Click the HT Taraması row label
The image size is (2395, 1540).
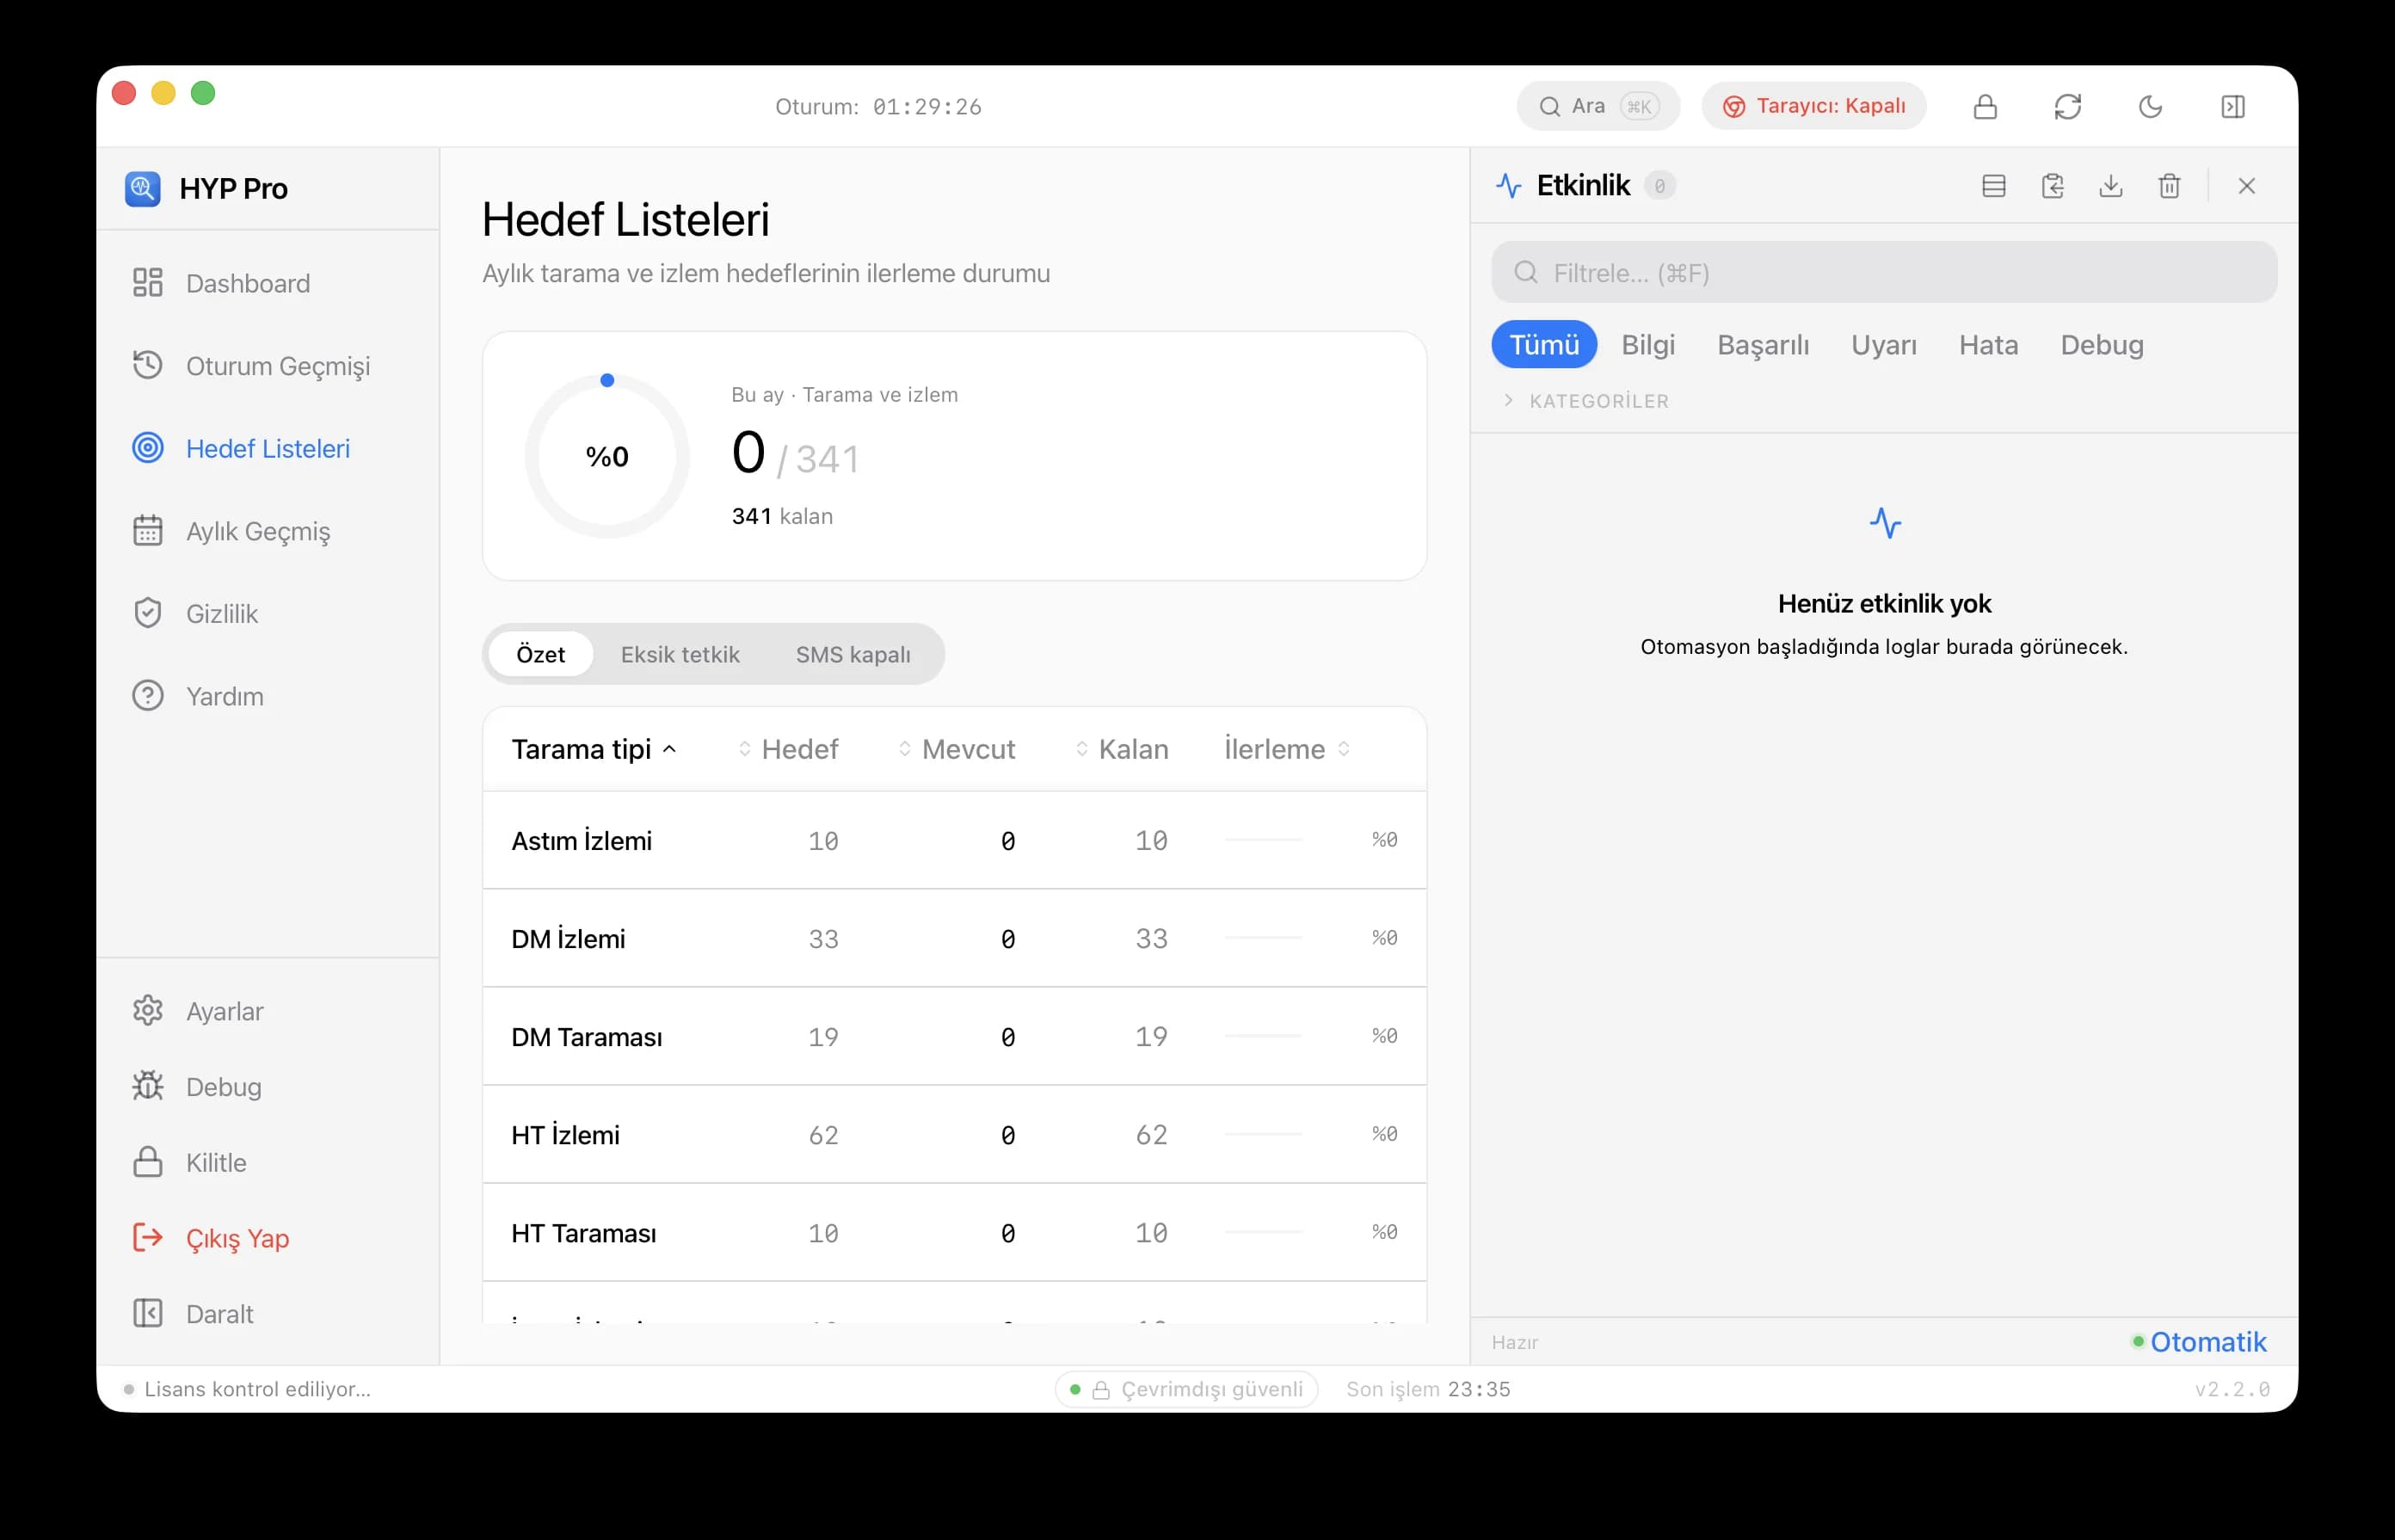pos(584,1233)
